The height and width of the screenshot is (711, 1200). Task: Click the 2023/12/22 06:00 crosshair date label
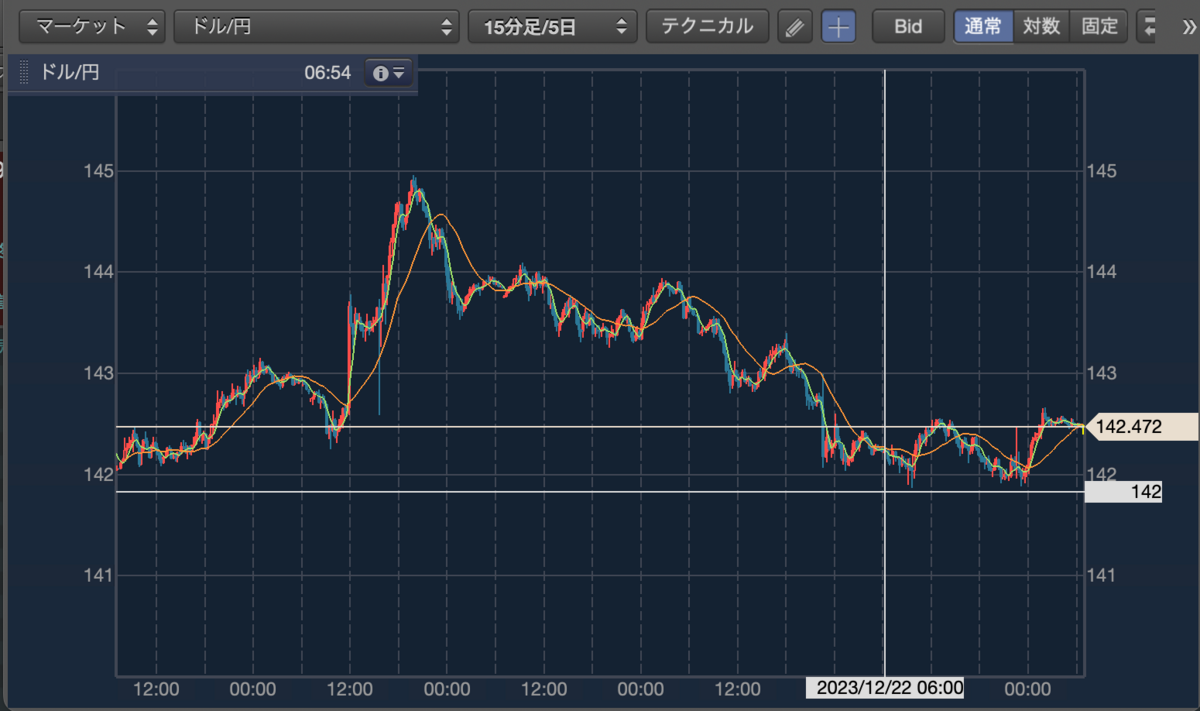[x=885, y=689]
